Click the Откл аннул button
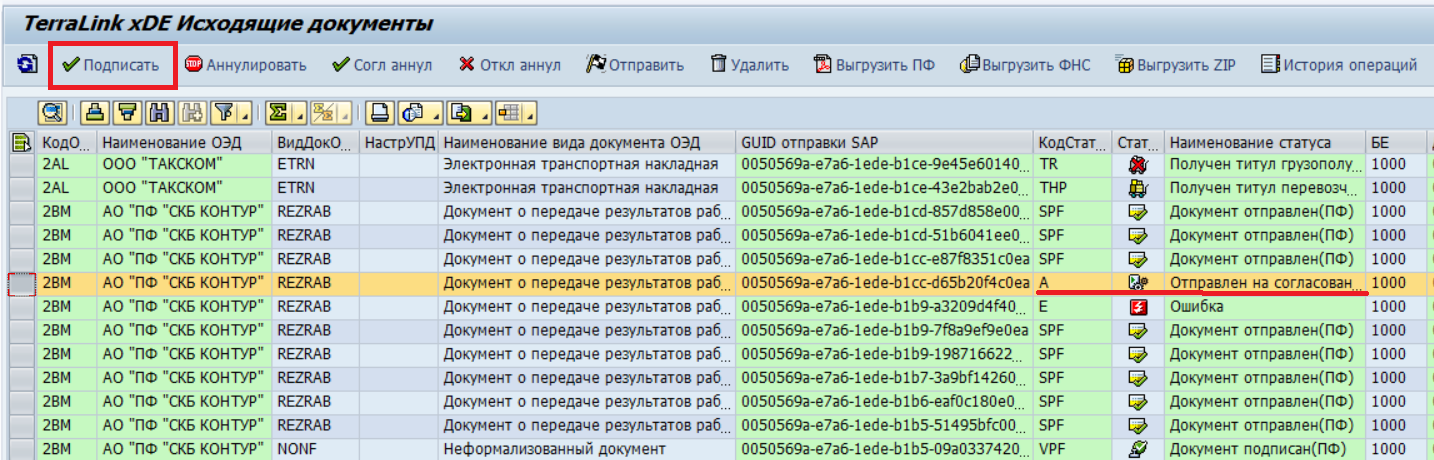The width and height of the screenshot is (1434, 460). [x=509, y=66]
